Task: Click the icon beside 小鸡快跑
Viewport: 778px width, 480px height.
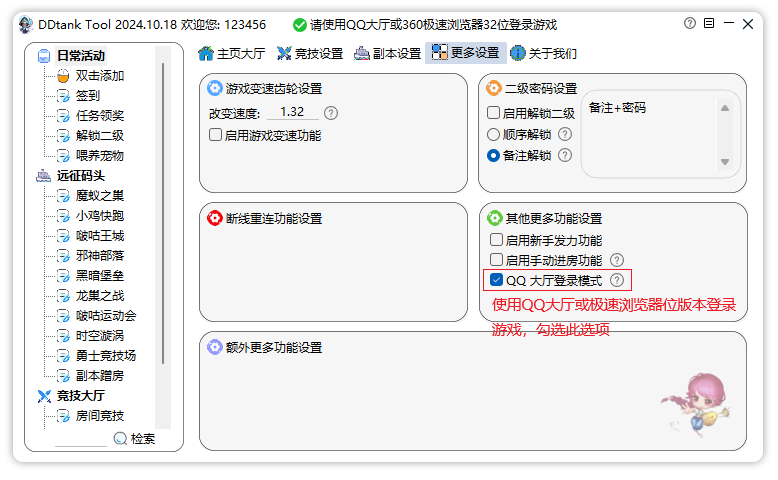Action: point(63,216)
